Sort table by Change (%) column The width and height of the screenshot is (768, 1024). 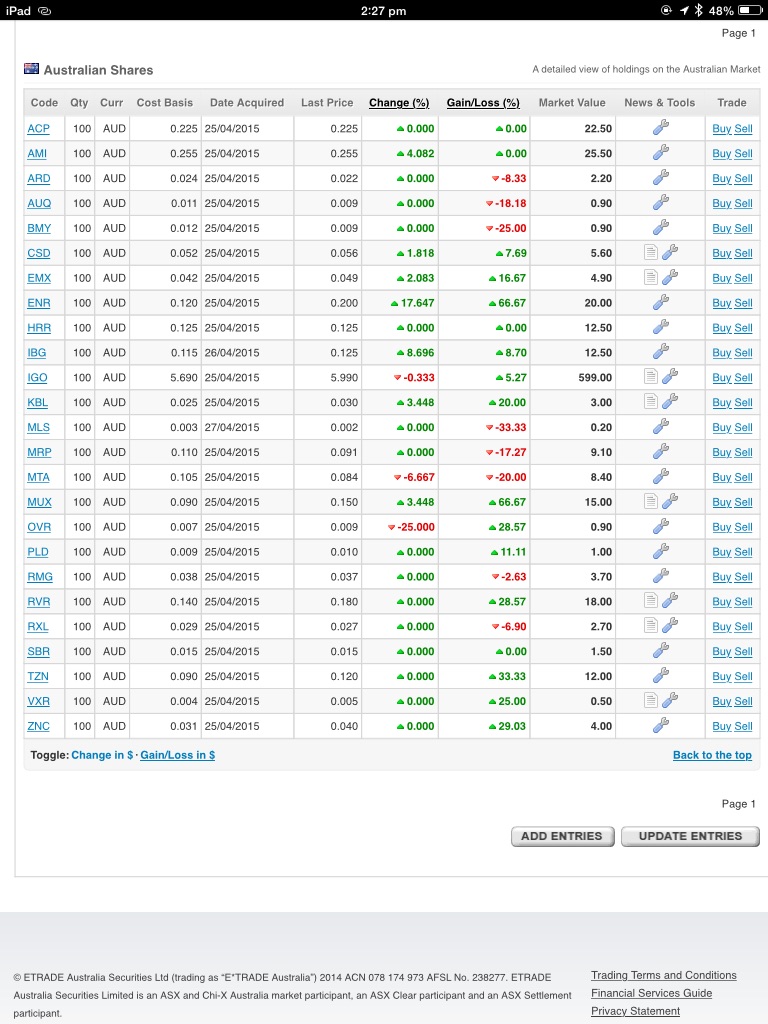click(x=399, y=103)
